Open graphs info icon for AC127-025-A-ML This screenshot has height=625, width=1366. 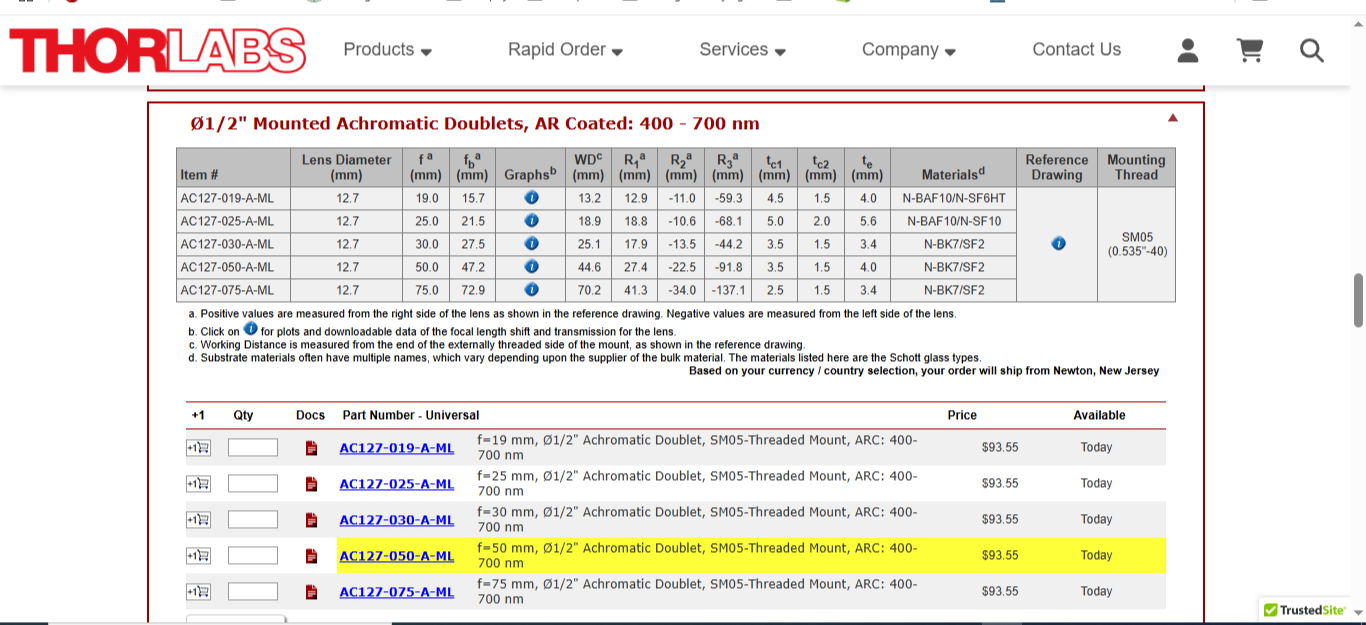coord(532,221)
